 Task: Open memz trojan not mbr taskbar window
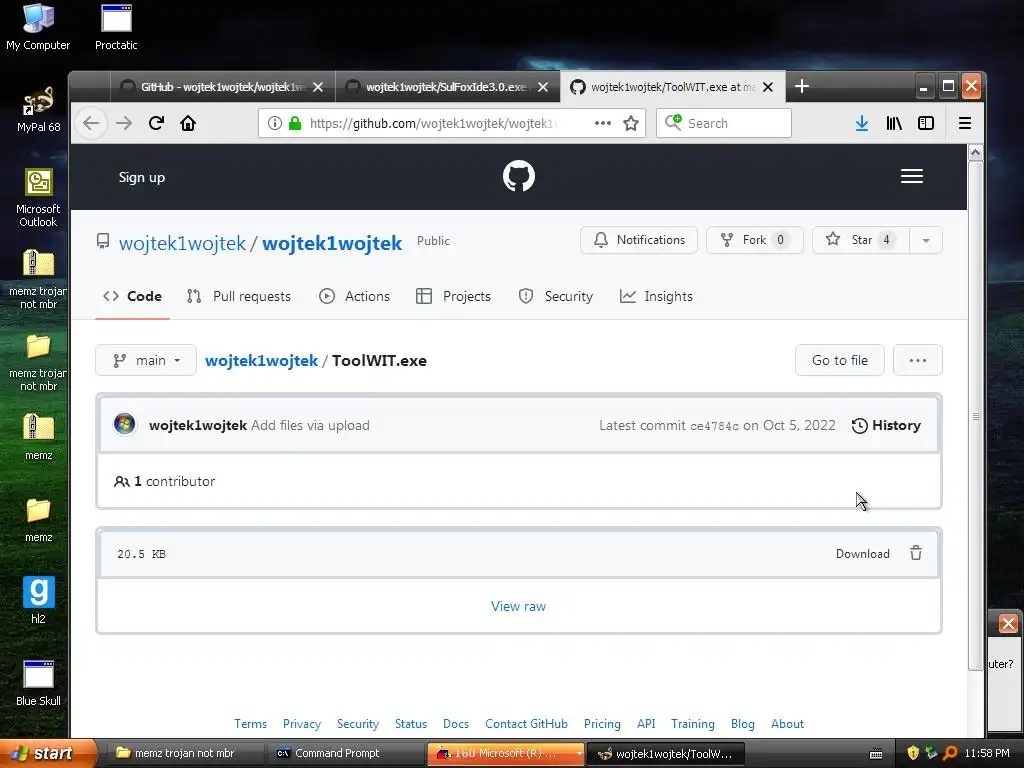[184, 753]
